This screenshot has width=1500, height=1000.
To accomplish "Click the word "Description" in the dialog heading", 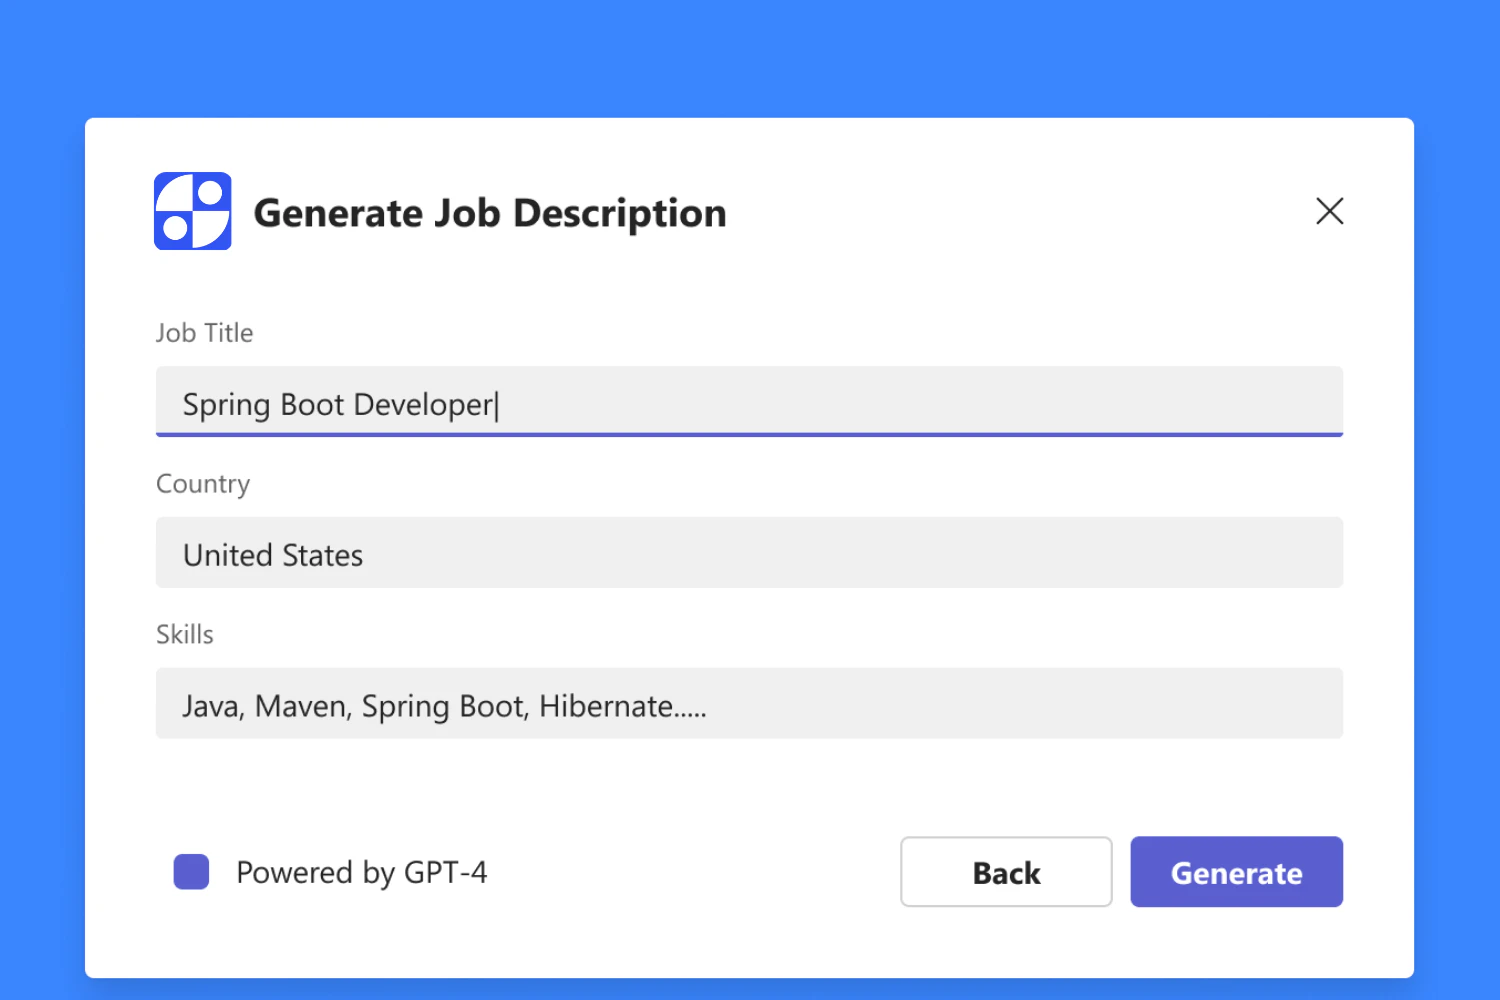I will tap(619, 214).
